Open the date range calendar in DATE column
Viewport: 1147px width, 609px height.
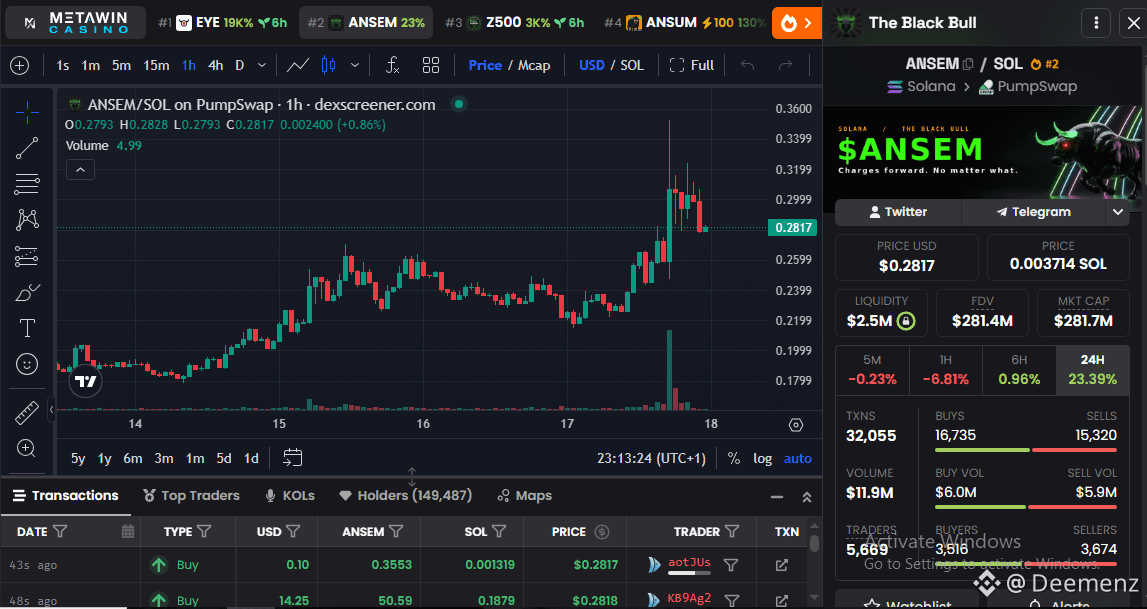tap(127, 532)
